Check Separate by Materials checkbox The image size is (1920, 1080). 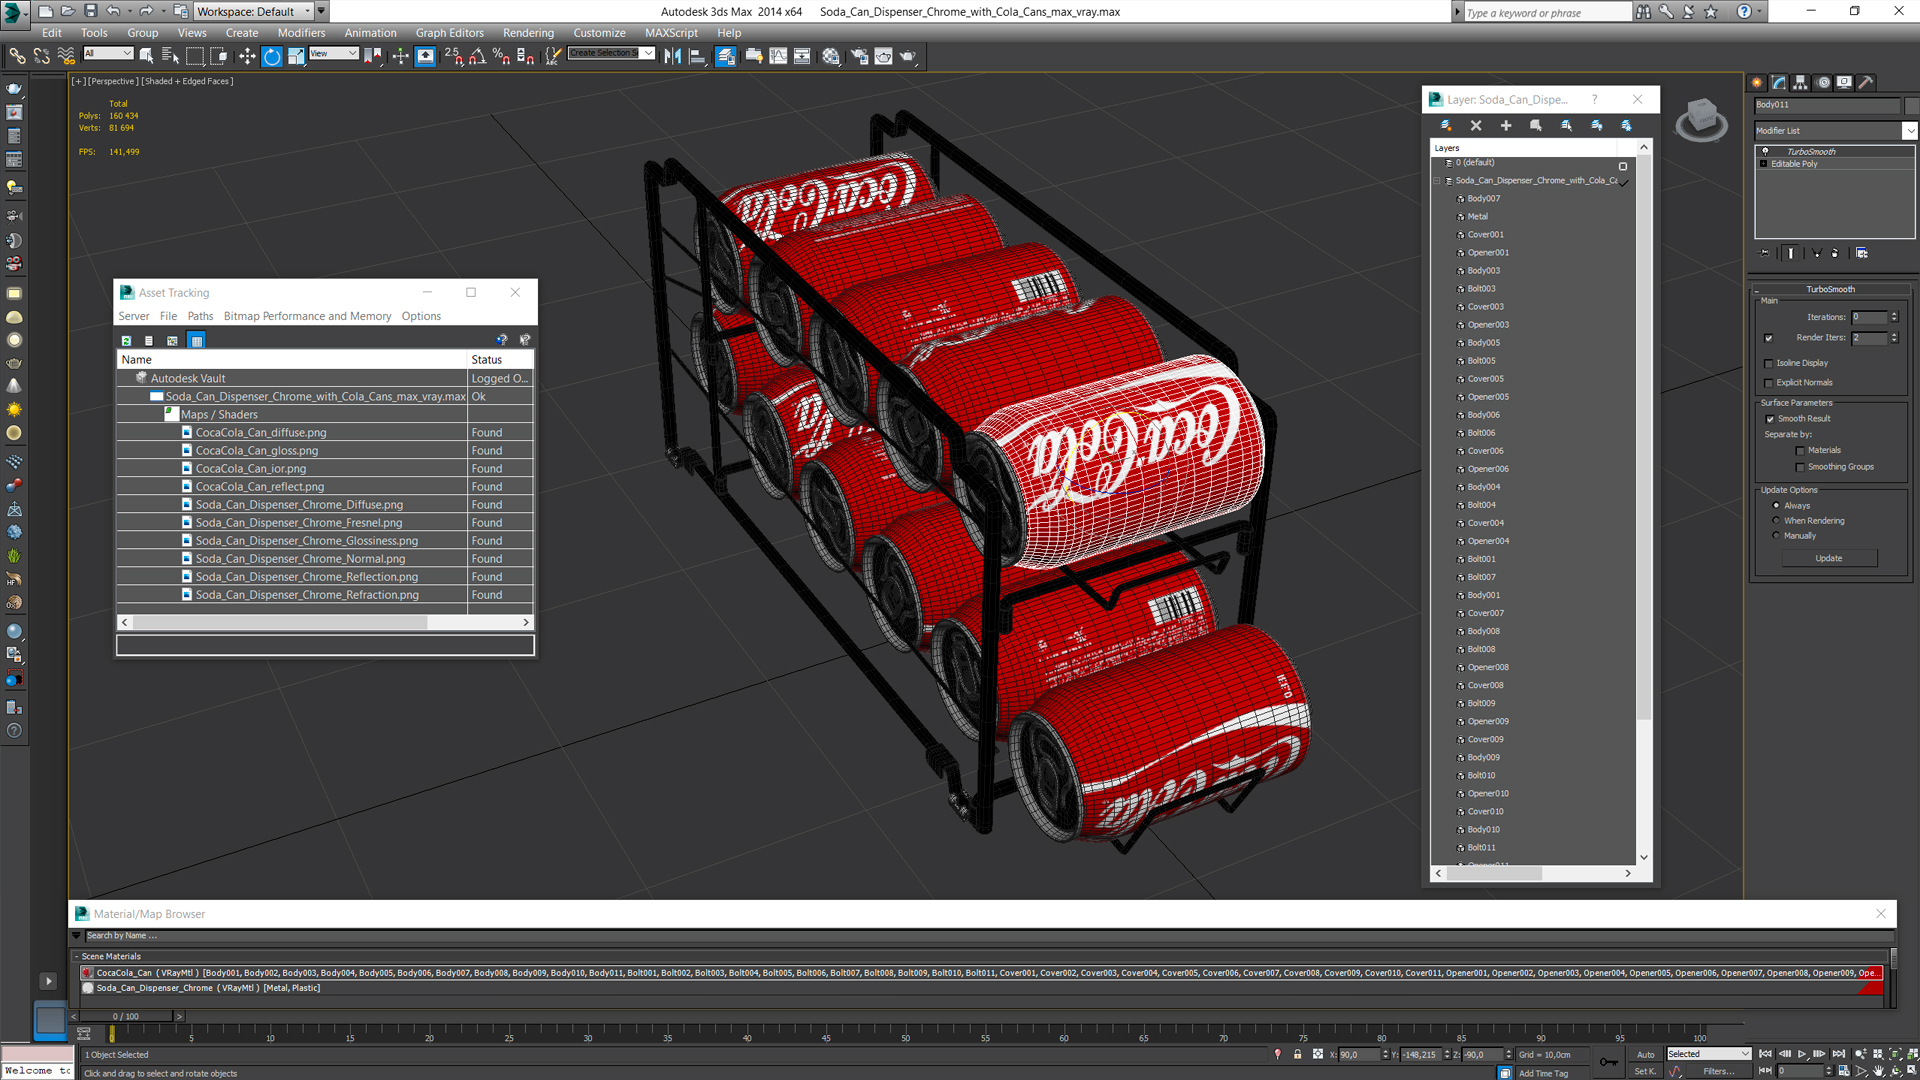point(1800,451)
